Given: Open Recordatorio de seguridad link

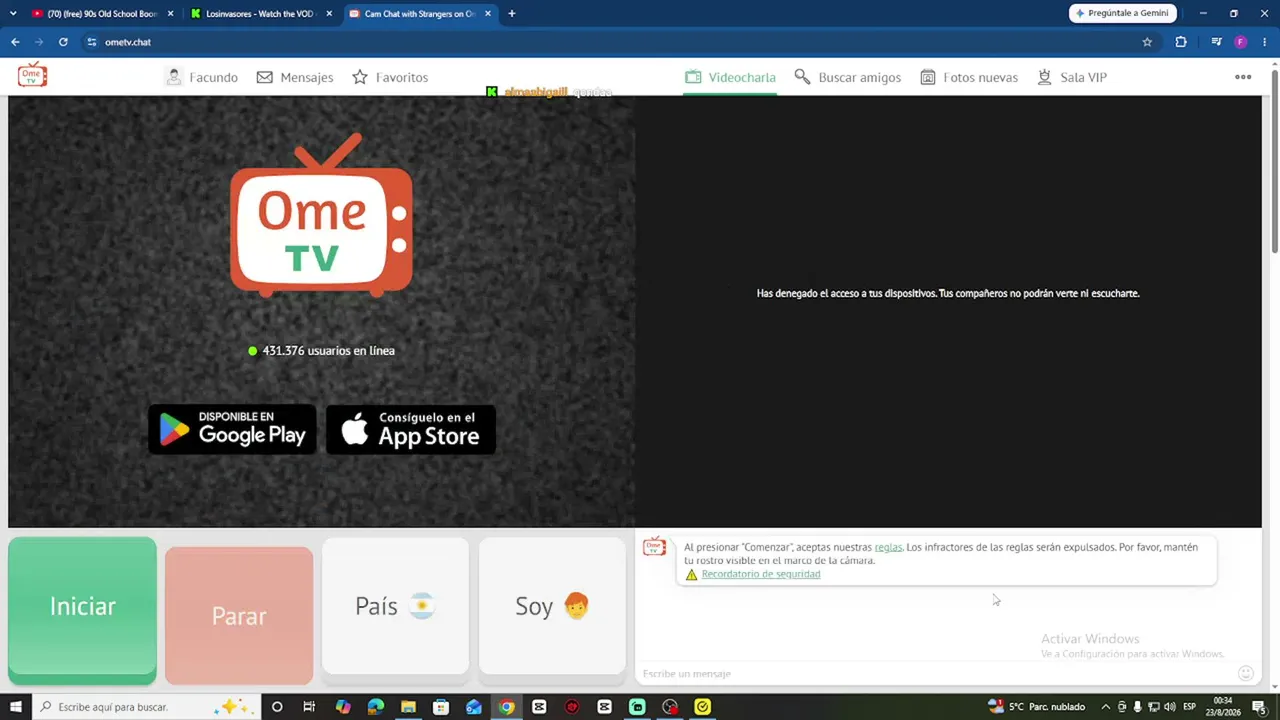Looking at the screenshot, I should [761, 574].
